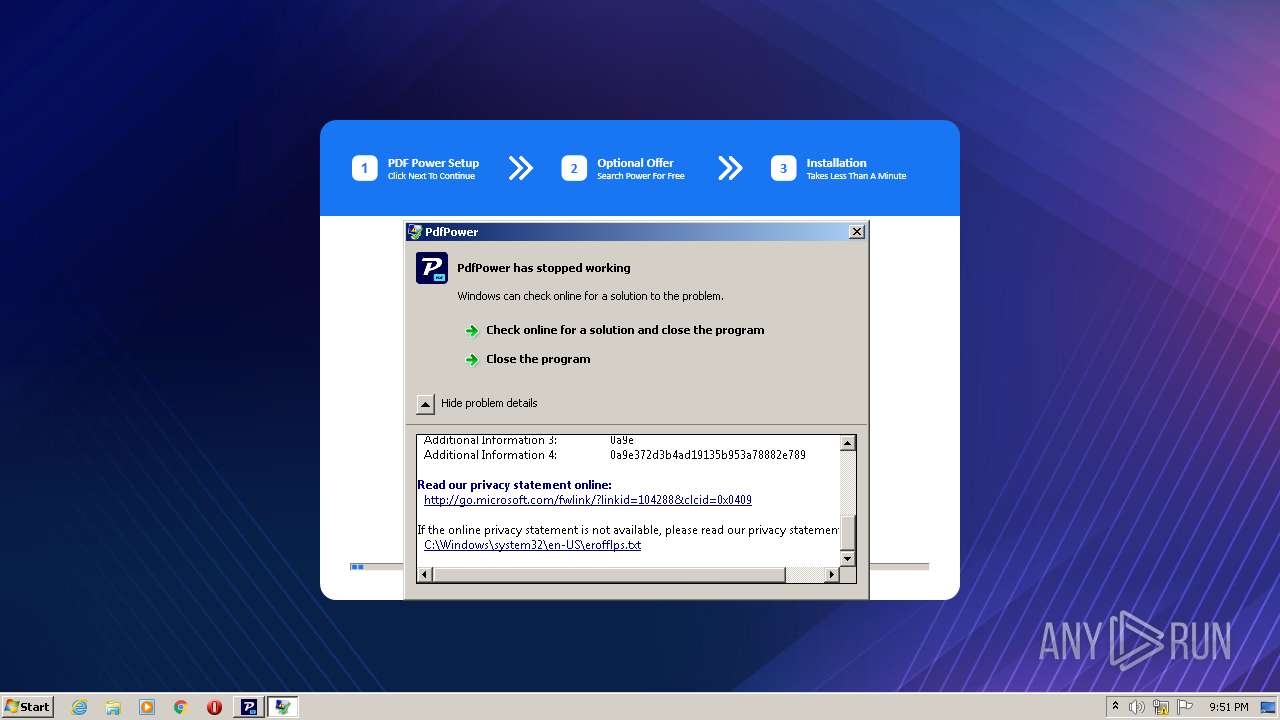Switch to PdfPower installer taskbar button
Viewport: 1280px width, 720px height.
[x=249, y=707]
